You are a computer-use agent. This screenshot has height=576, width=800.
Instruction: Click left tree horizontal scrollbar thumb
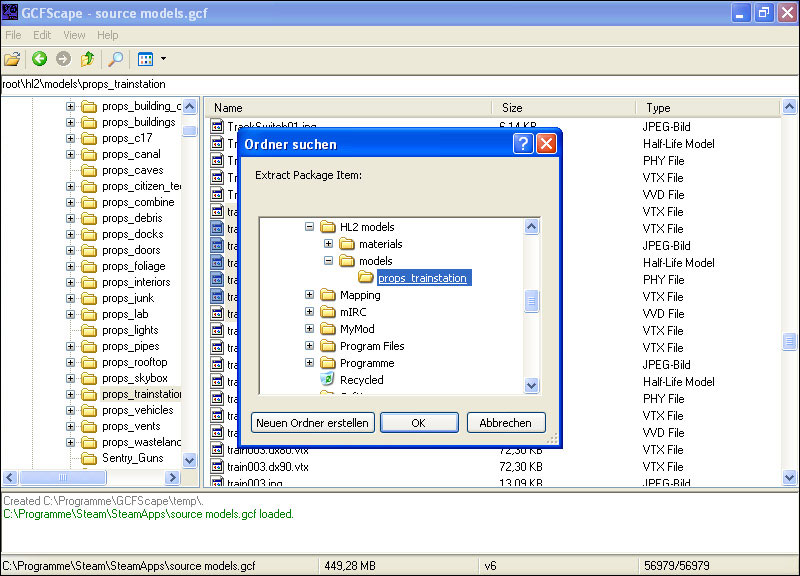tap(63, 478)
